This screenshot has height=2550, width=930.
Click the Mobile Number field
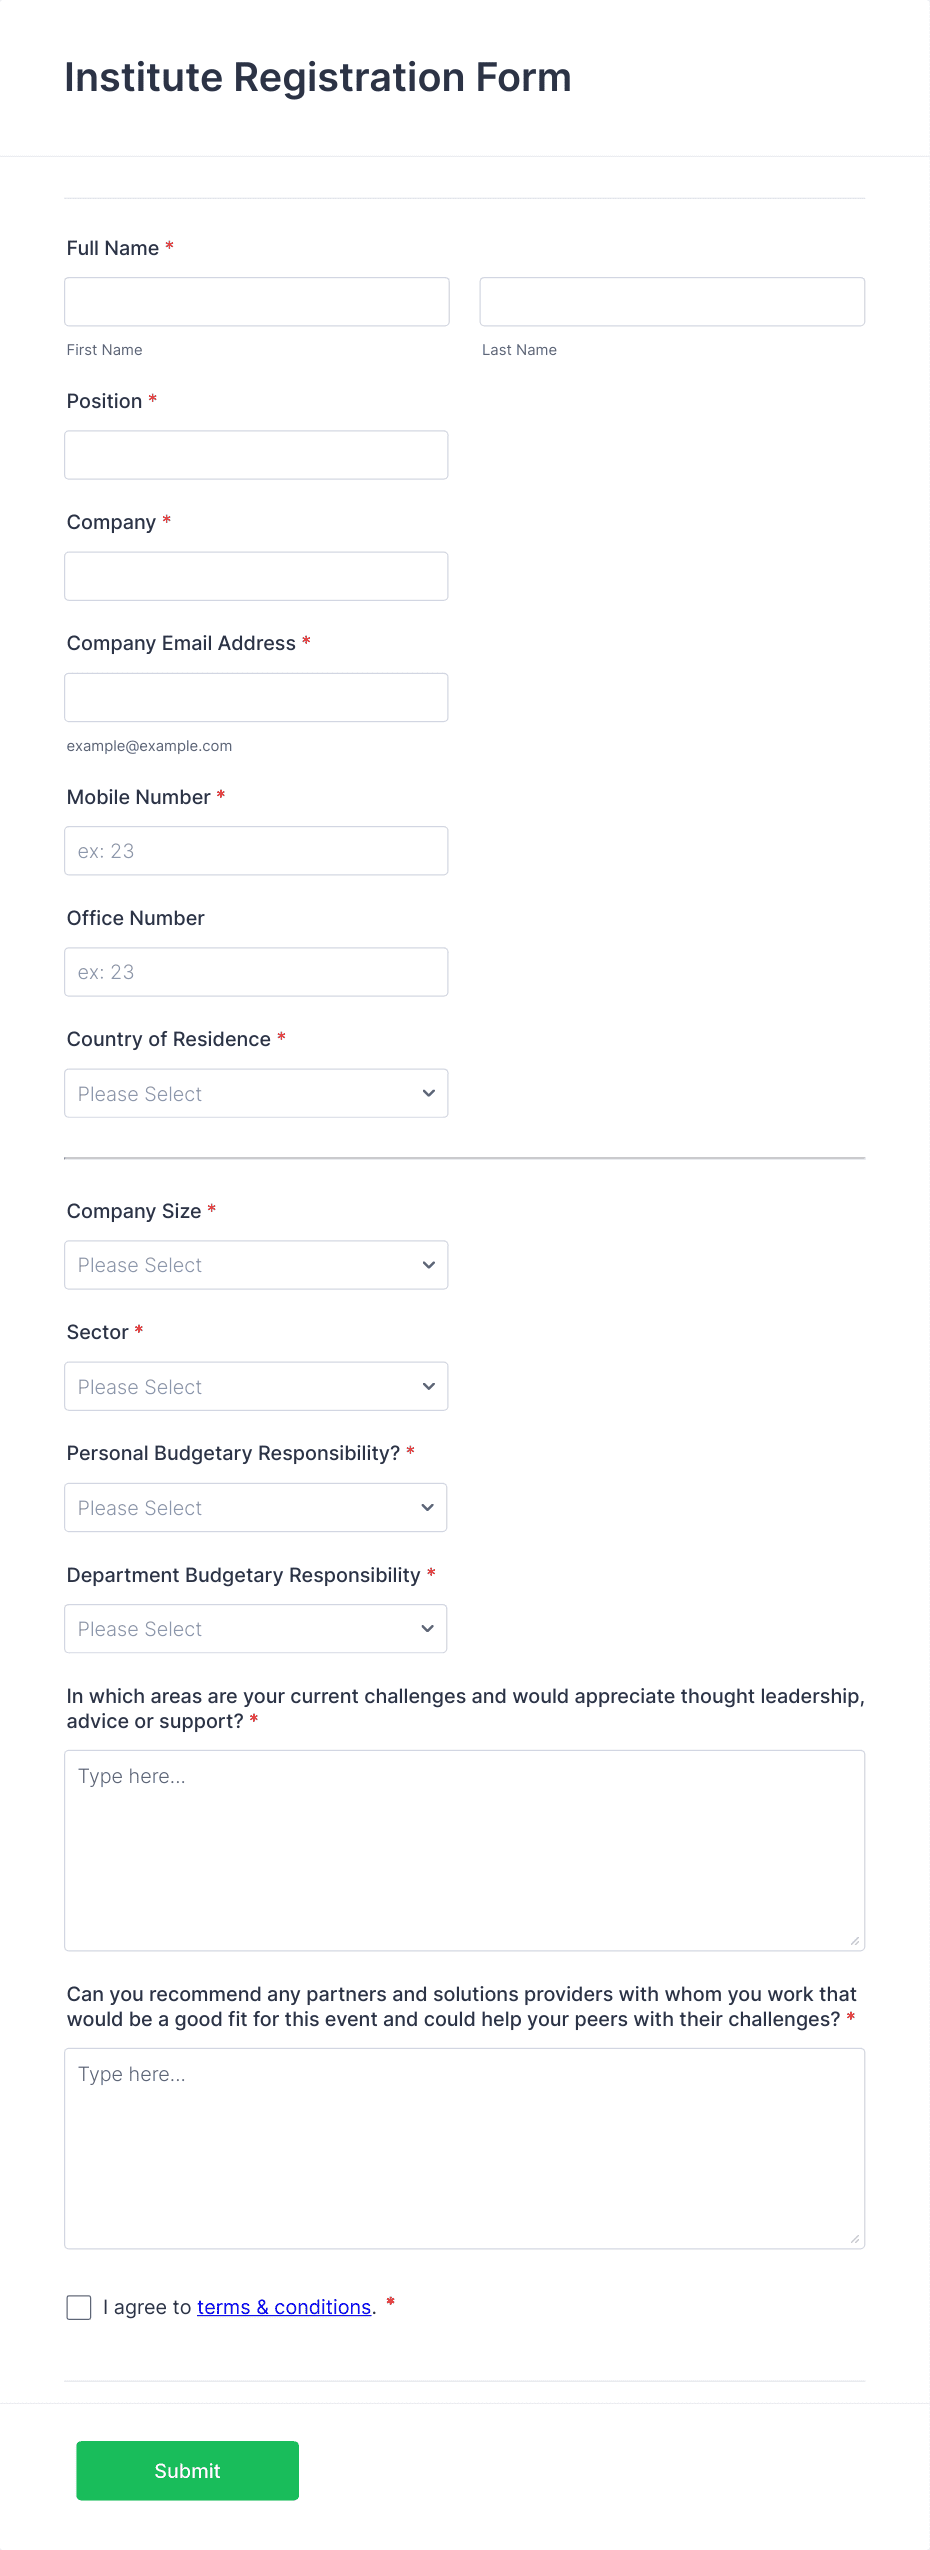click(256, 850)
